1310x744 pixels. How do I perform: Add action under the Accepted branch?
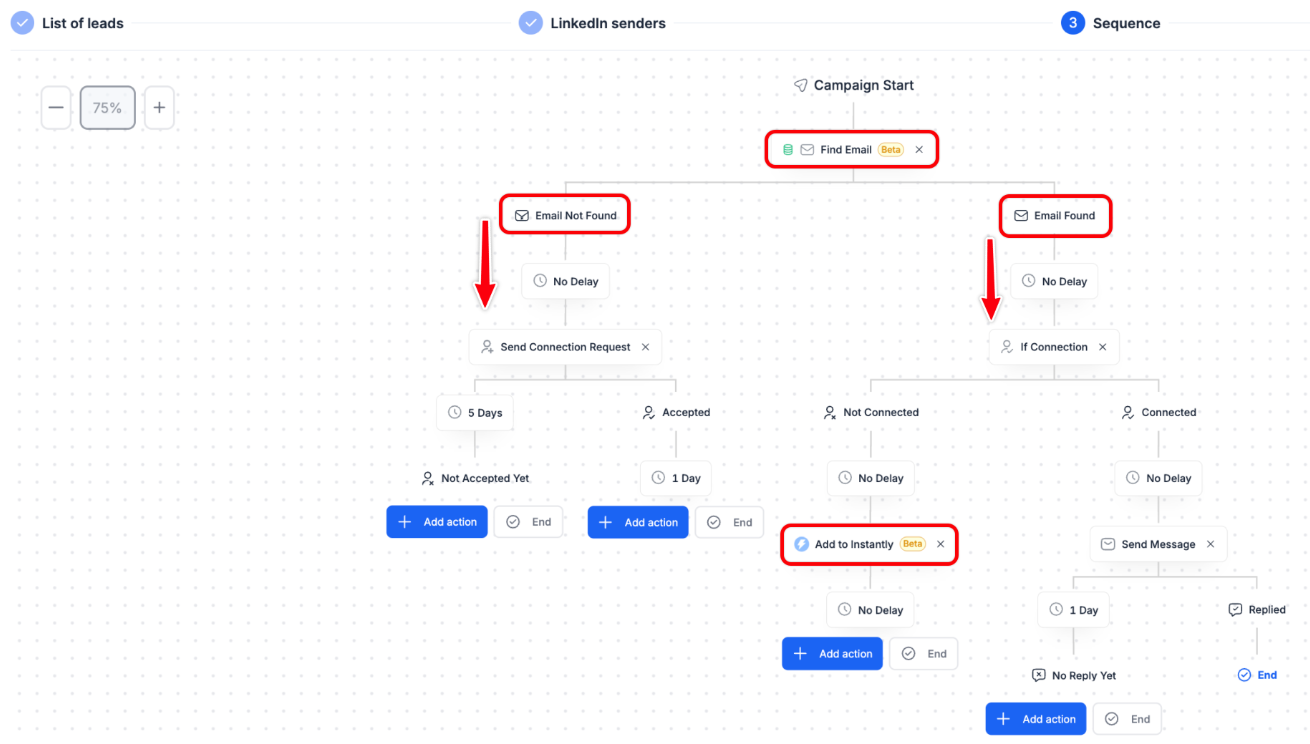coord(638,522)
